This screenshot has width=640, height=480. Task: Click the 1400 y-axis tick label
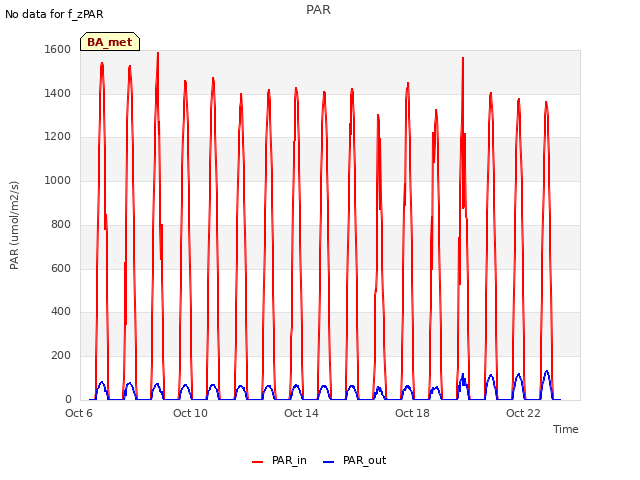[x=58, y=93]
